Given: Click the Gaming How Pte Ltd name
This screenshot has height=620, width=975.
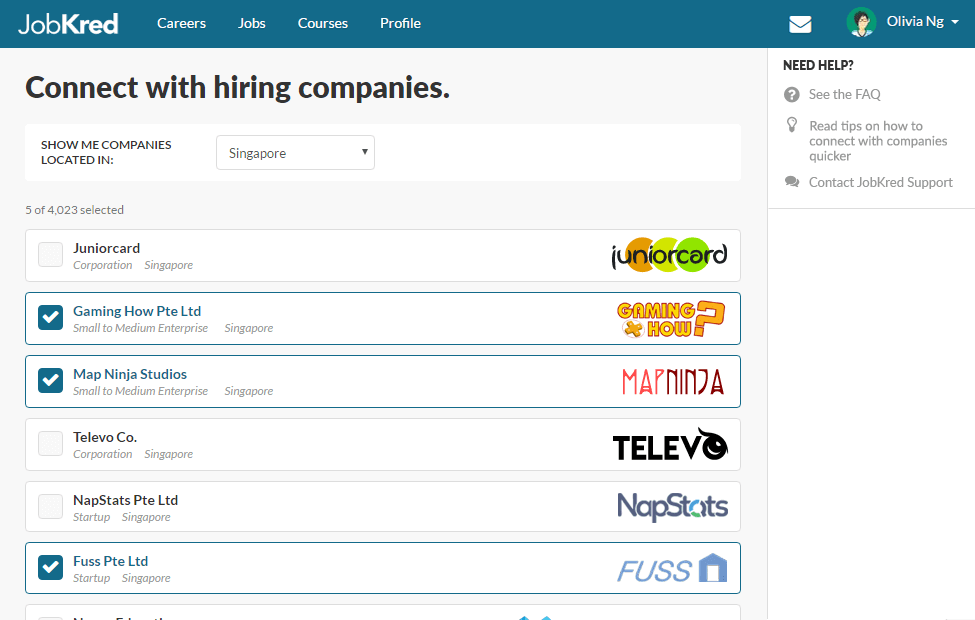Looking at the screenshot, I should click(x=137, y=311).
